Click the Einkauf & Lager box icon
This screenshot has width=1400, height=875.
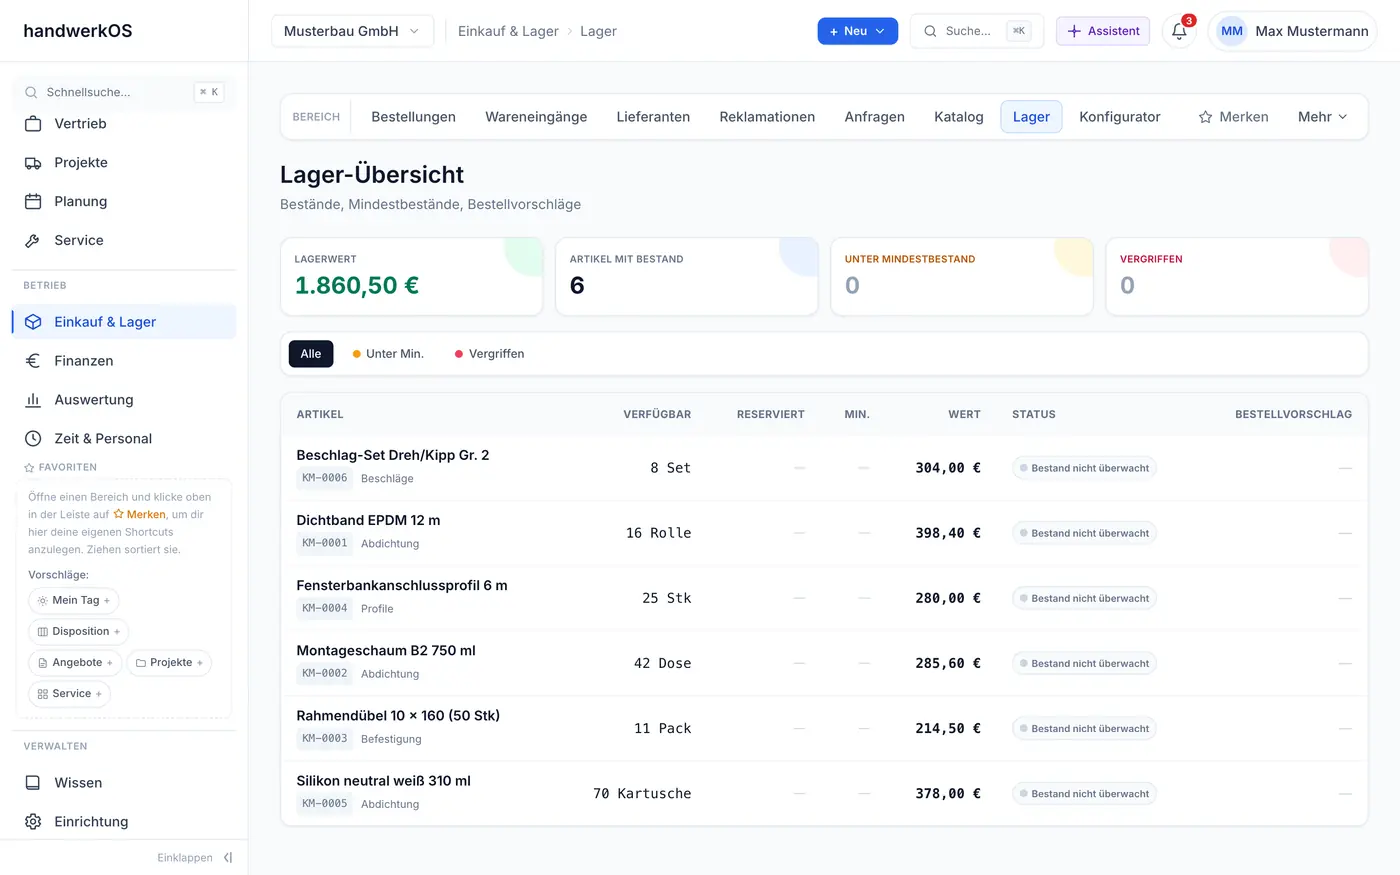click(33, 322)
